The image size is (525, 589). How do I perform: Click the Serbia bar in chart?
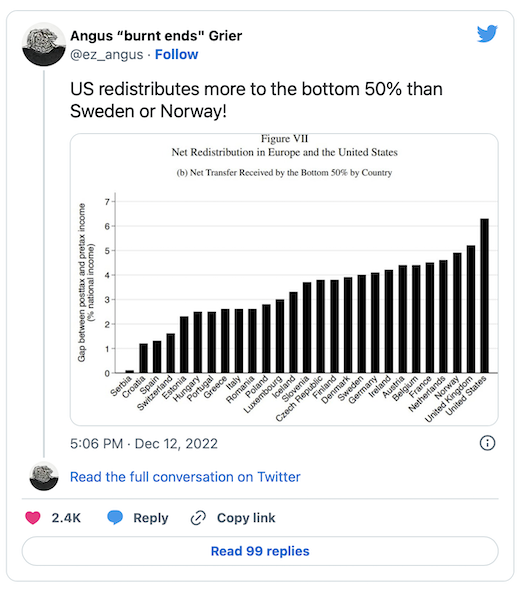pos(130,372)
